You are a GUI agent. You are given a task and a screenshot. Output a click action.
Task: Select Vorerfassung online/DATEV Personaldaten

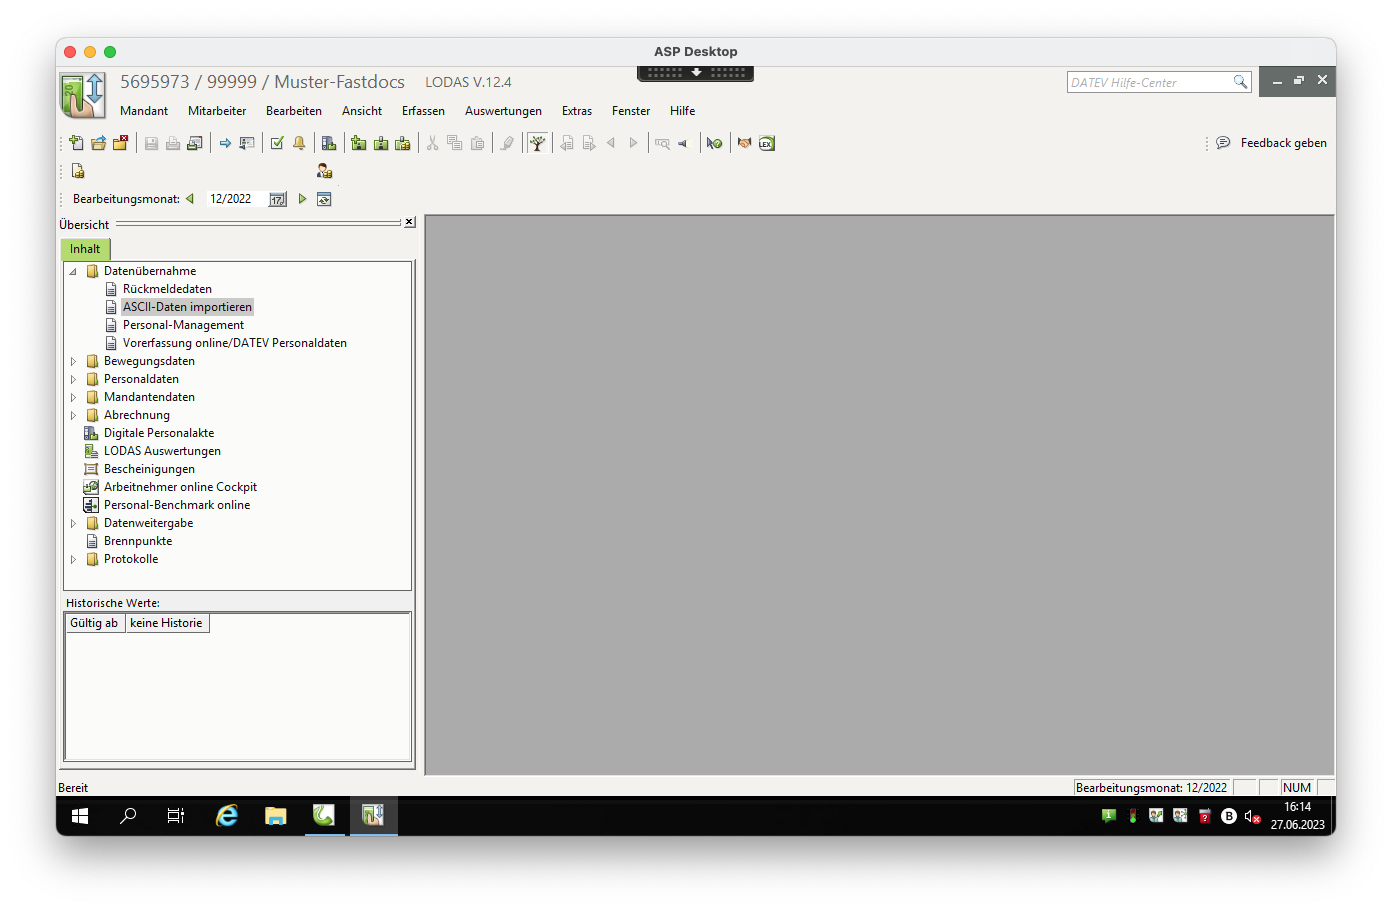235,343
